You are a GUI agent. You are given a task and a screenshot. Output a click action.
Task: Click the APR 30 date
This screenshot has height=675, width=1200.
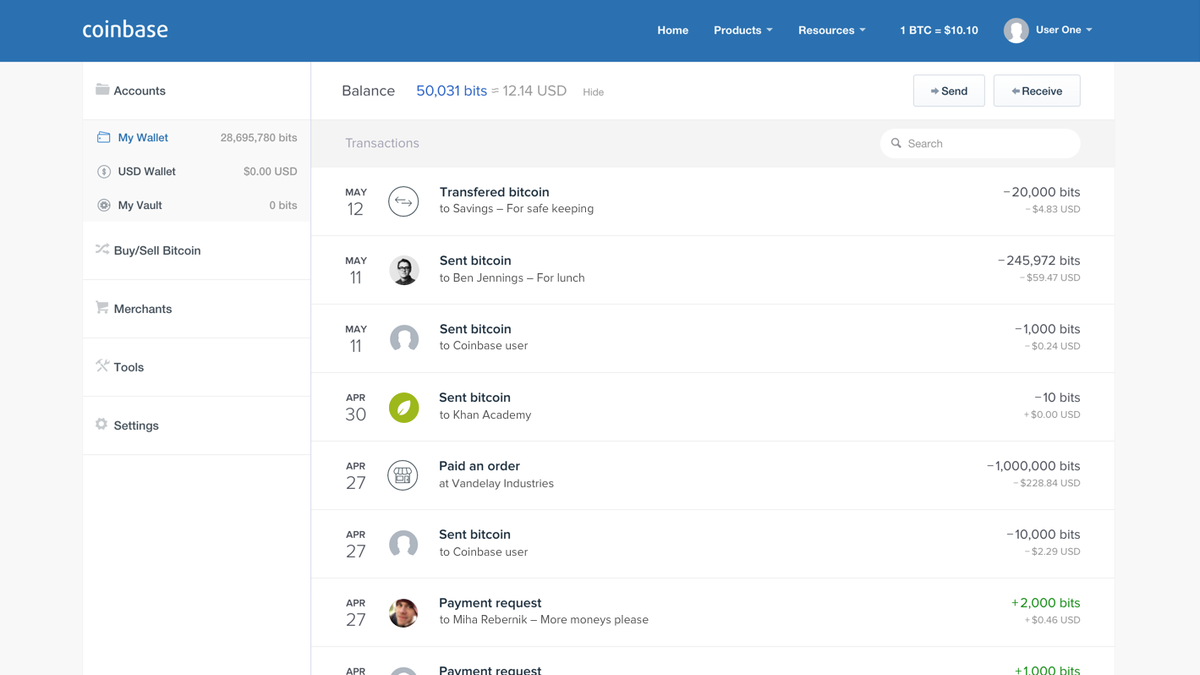pos(356,407)
